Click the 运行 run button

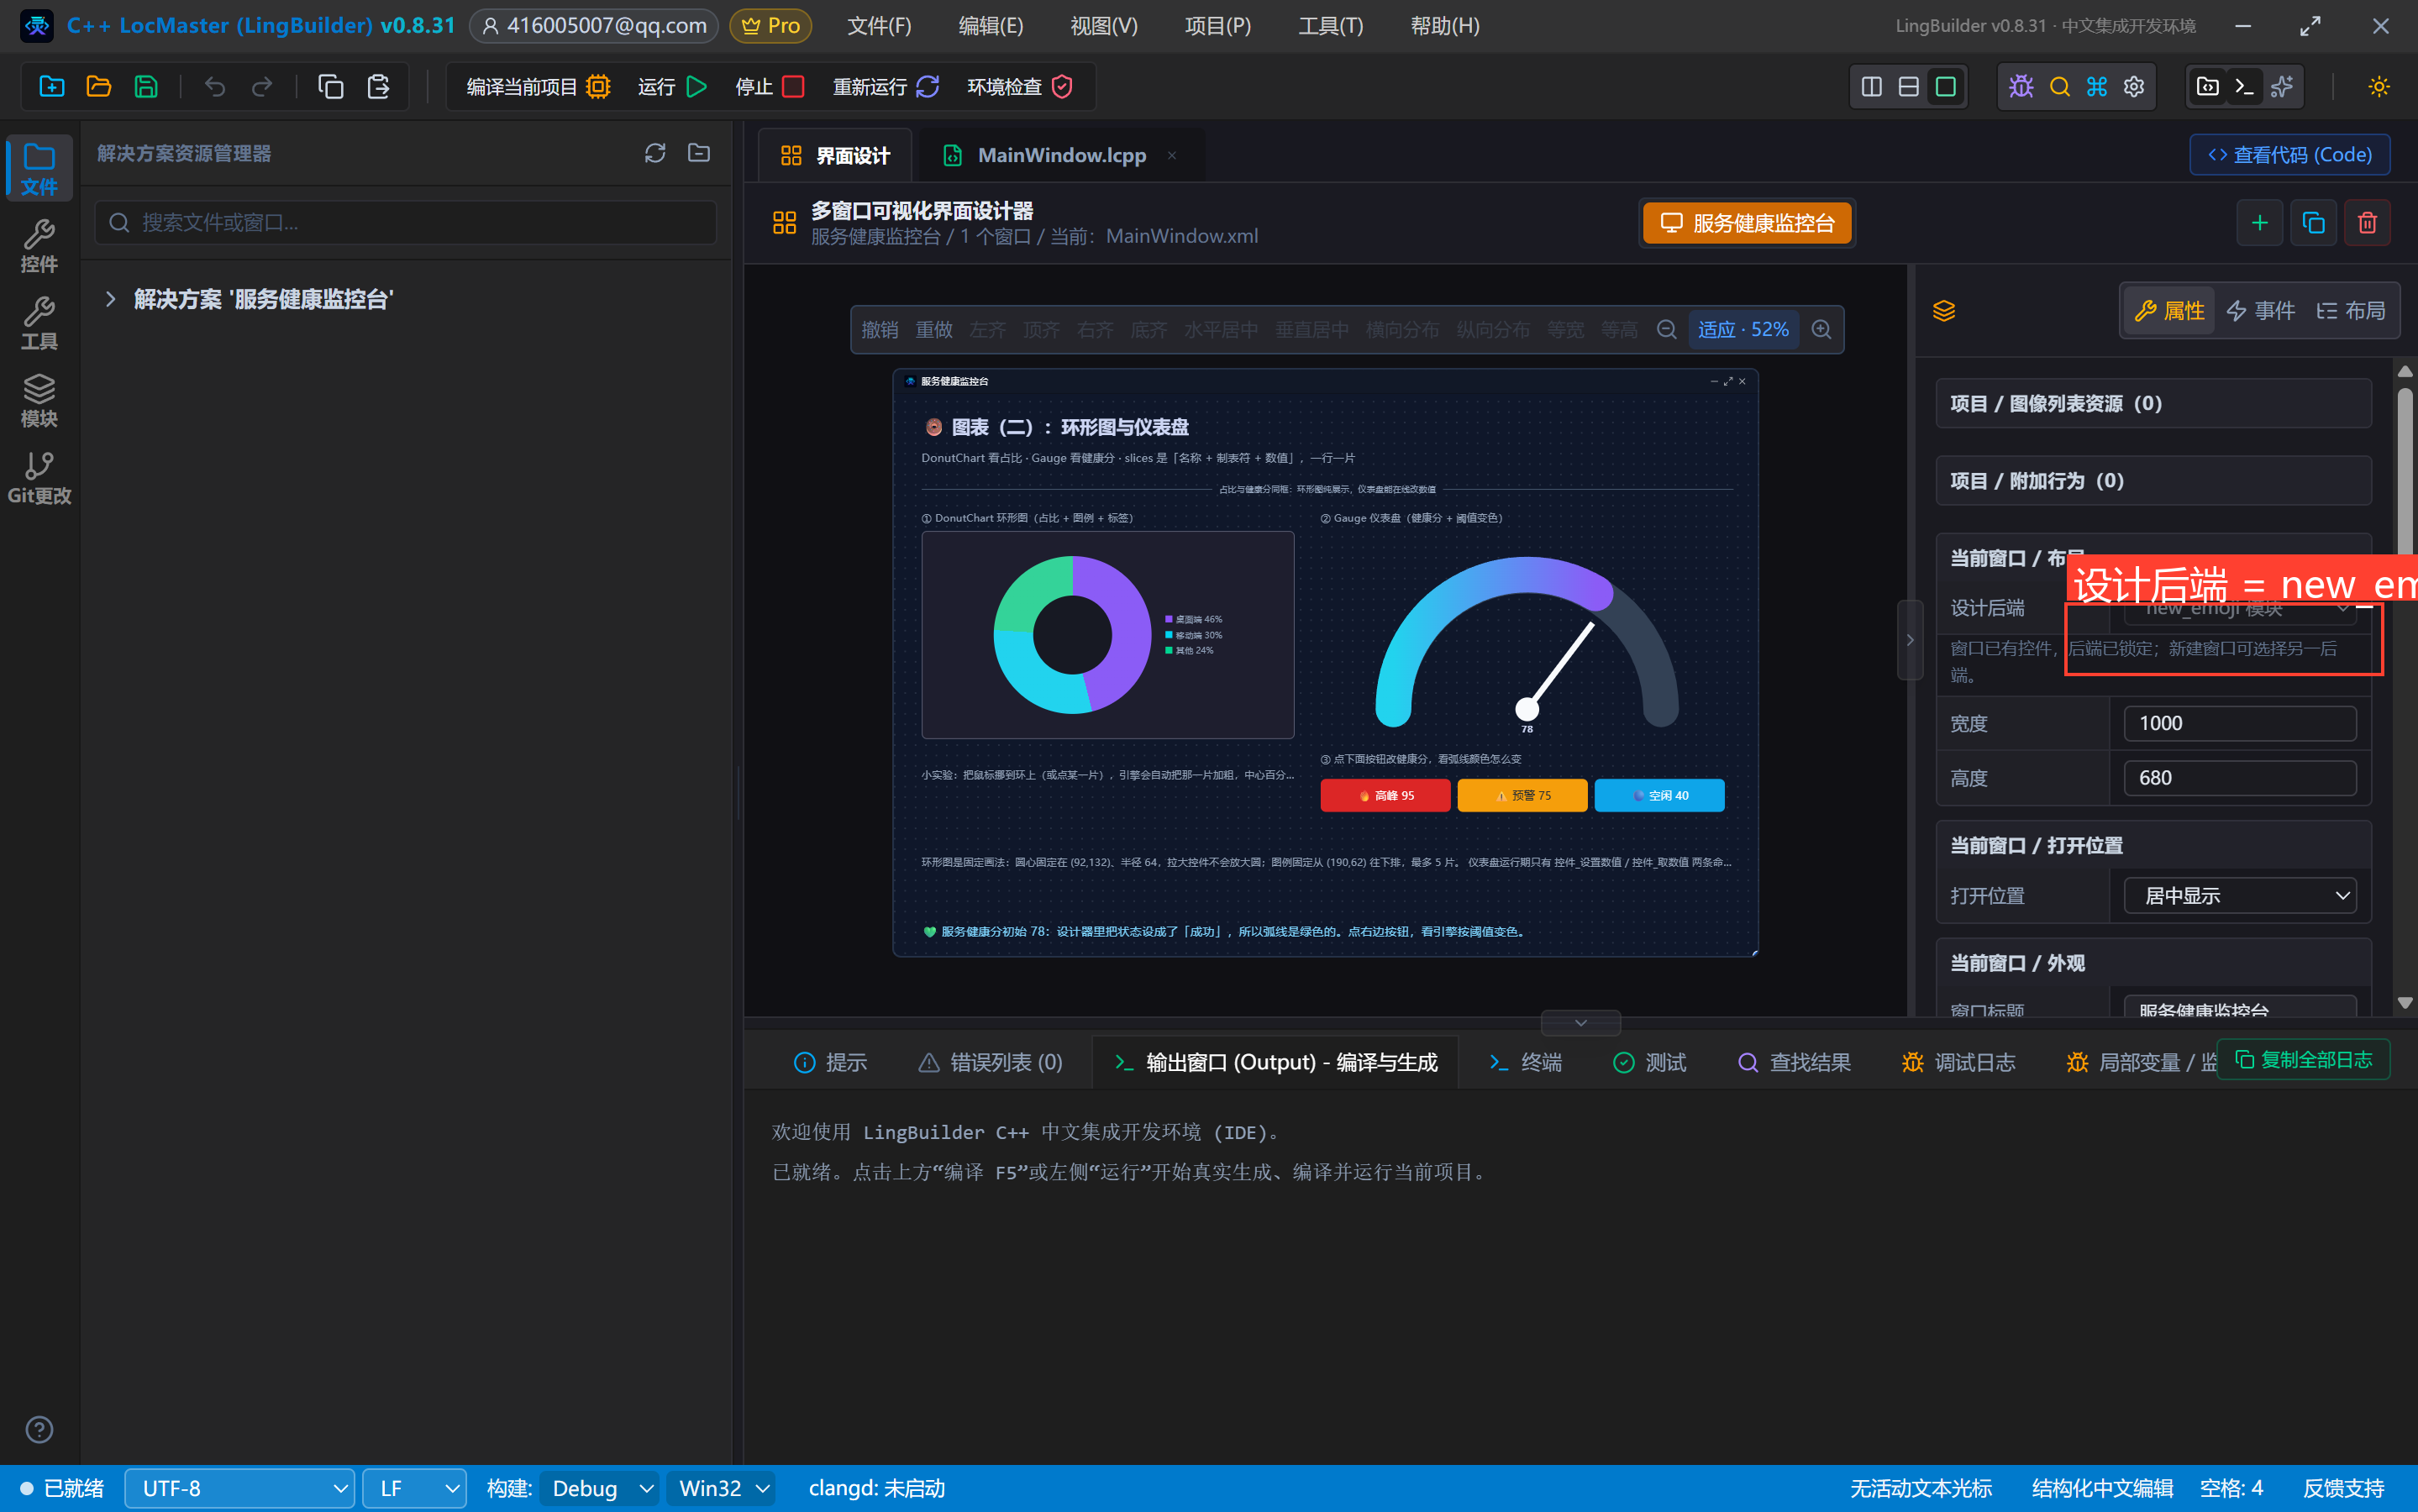tap(672, 87)
